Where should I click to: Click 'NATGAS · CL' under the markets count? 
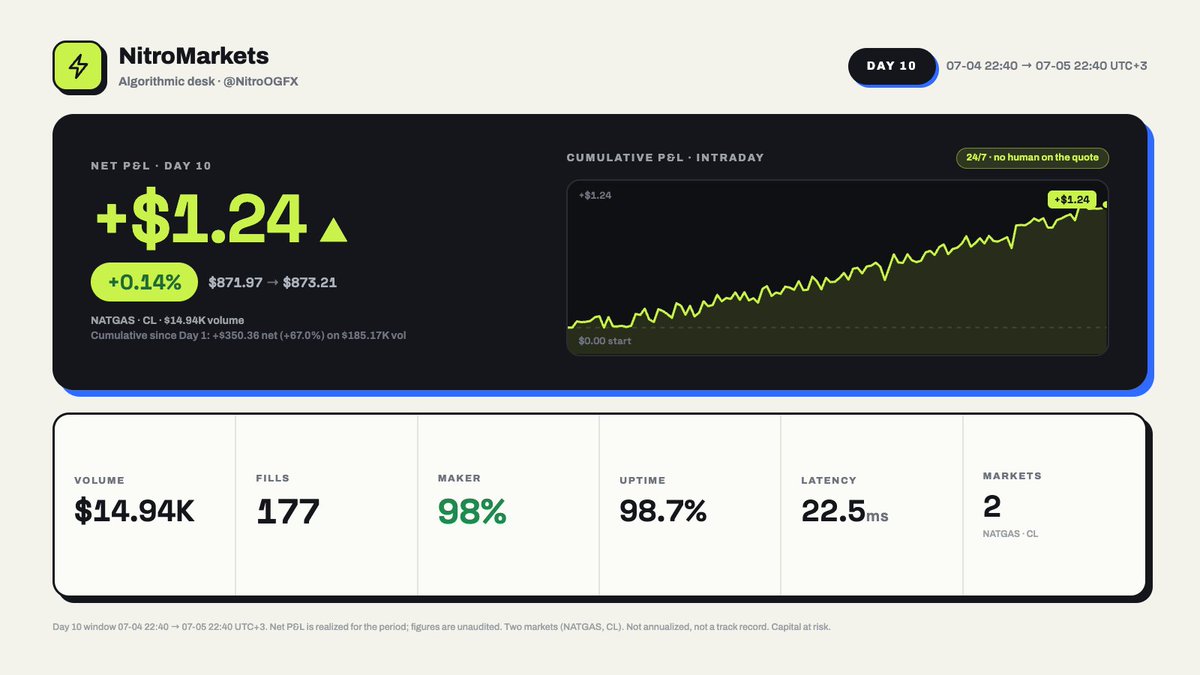pyautogui.click(x=1011, y=534)
